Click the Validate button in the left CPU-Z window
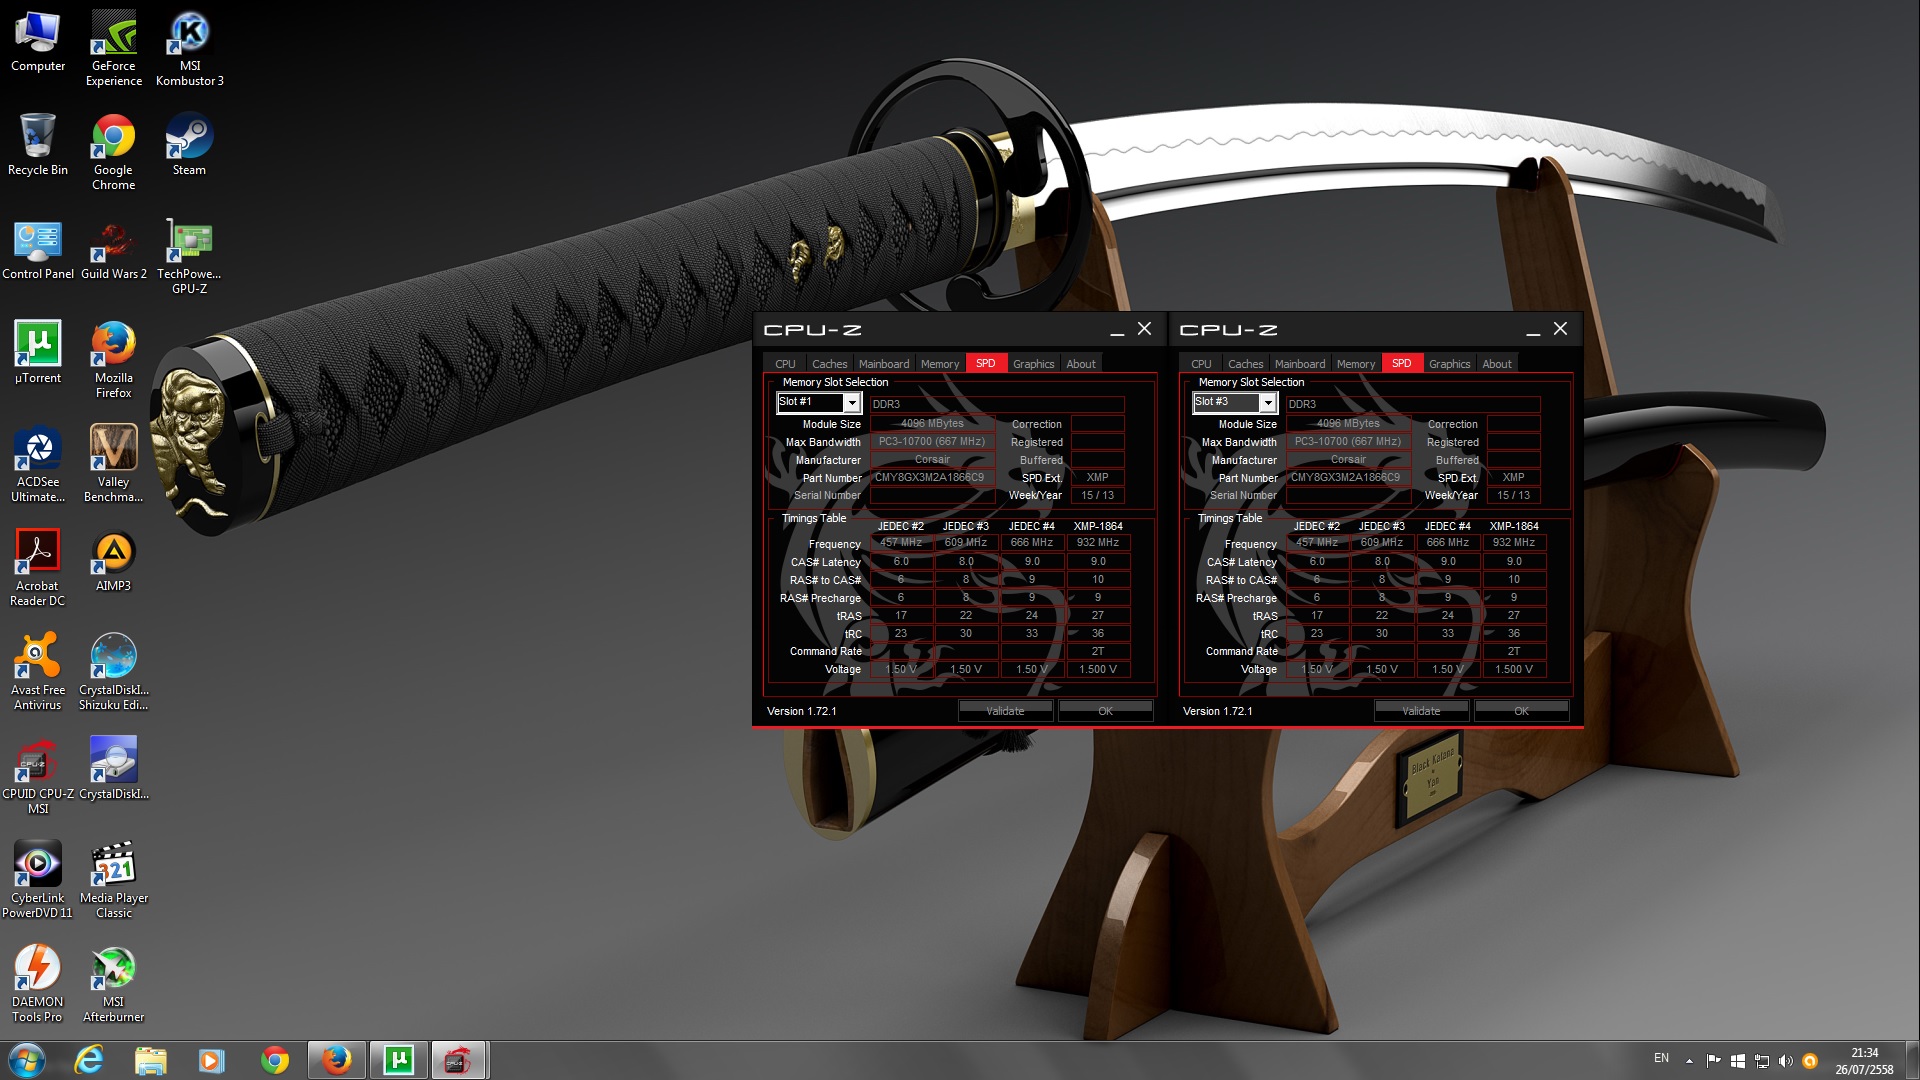The width and height of the screenshot is (1920, 1080). [1005, 711]
